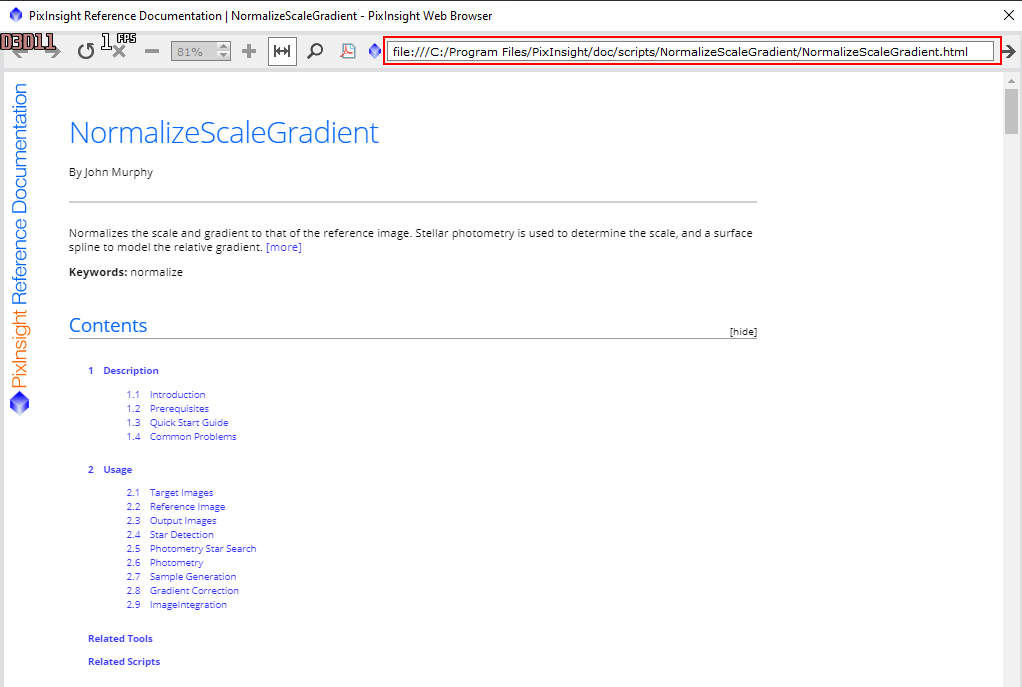Hide the Contents section
Screen dimensions: 1022x687
tap(743, 332)
